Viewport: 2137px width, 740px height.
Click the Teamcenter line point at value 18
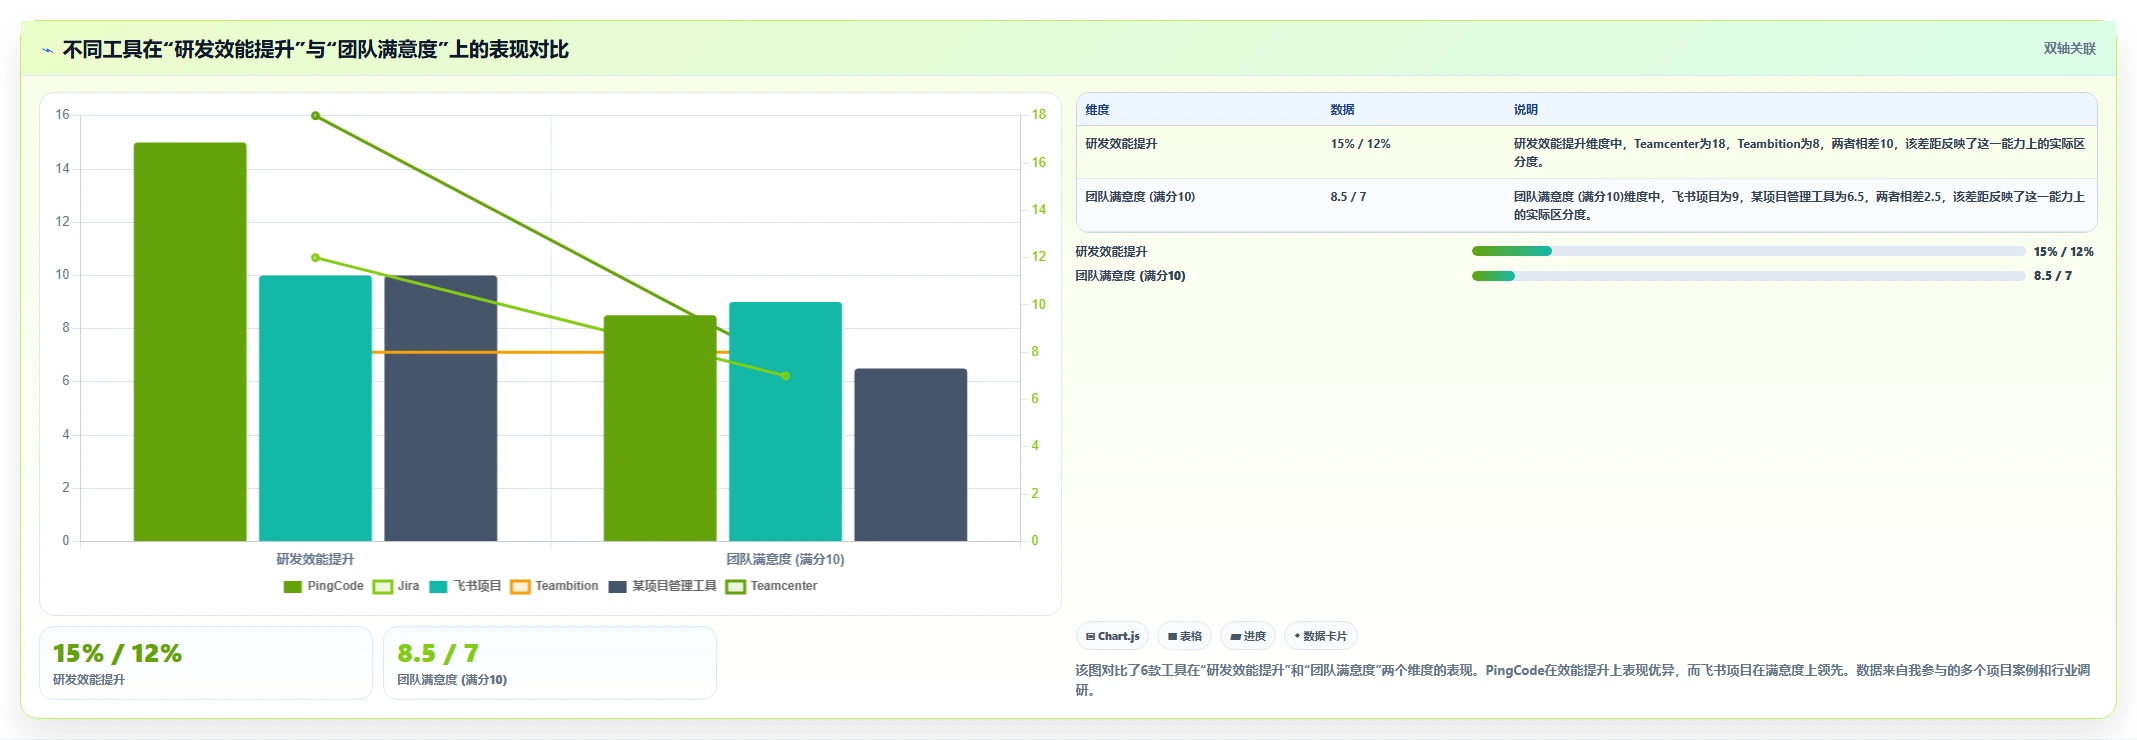click(315, 116)
